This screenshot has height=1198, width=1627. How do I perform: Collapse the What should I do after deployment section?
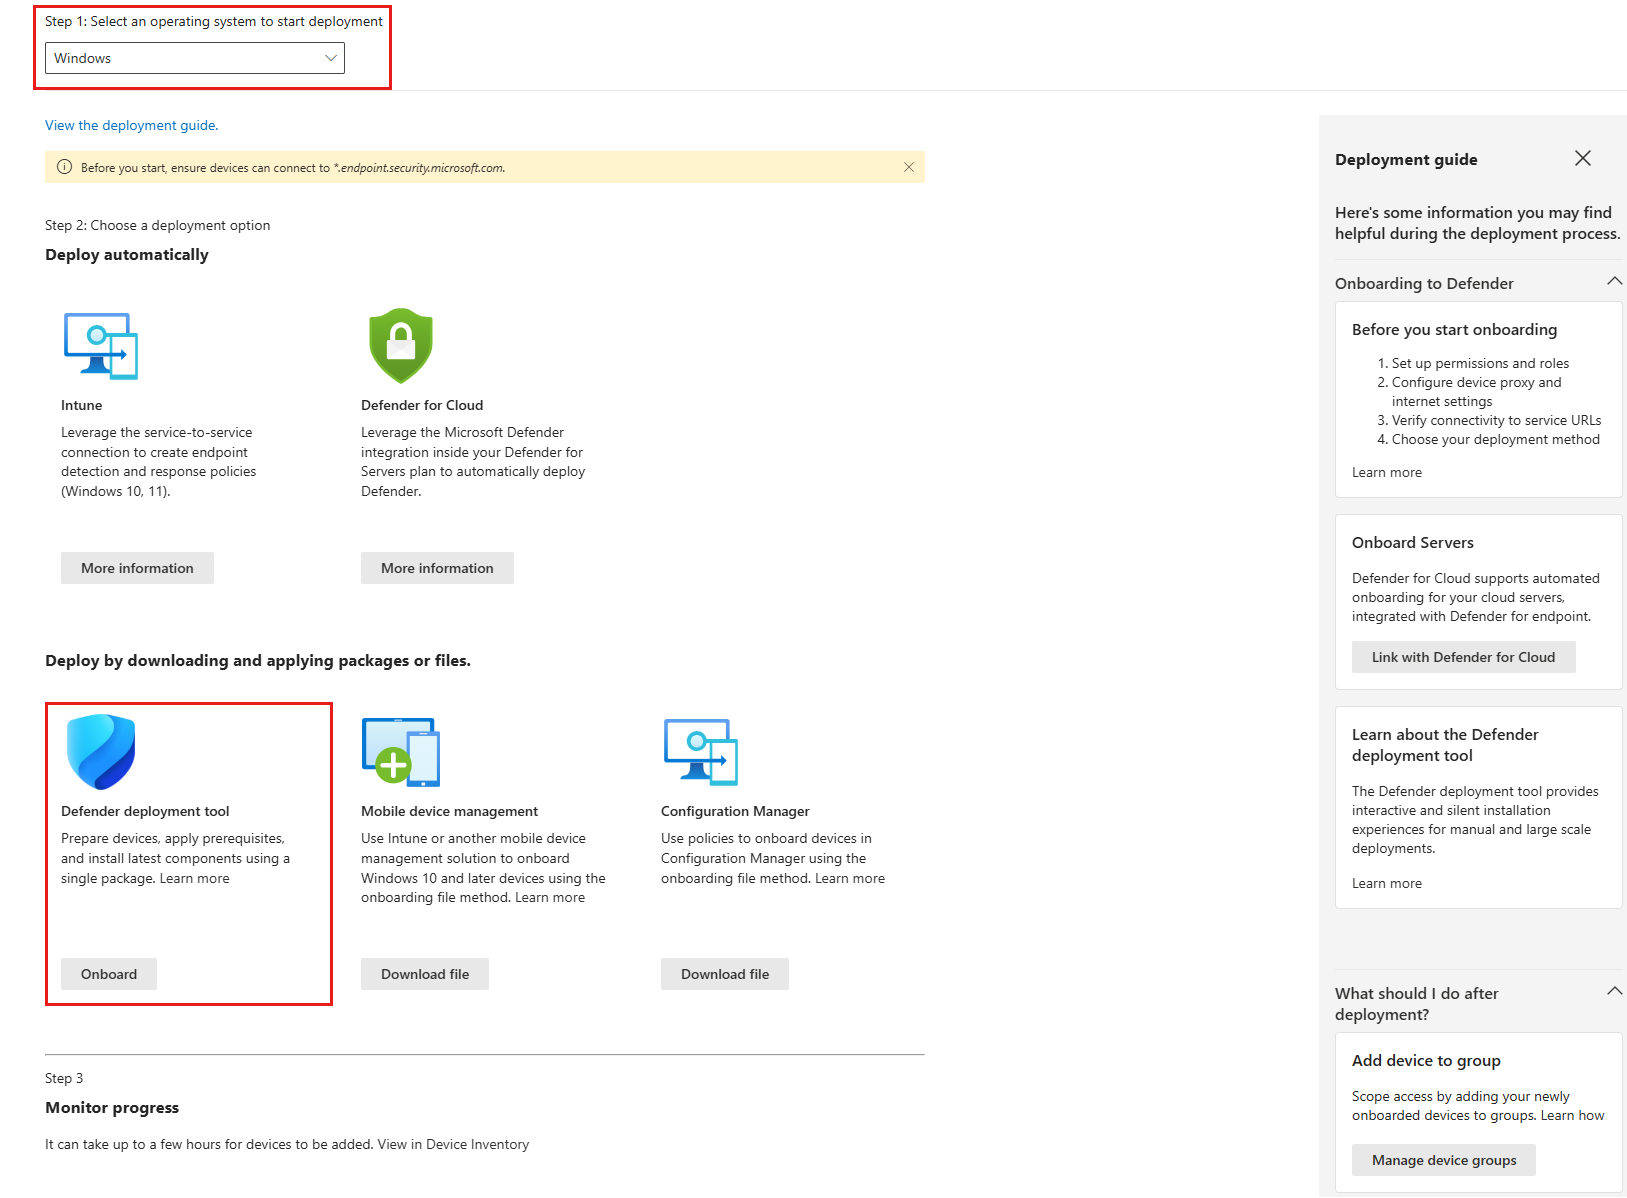(x=1614, y=992)
